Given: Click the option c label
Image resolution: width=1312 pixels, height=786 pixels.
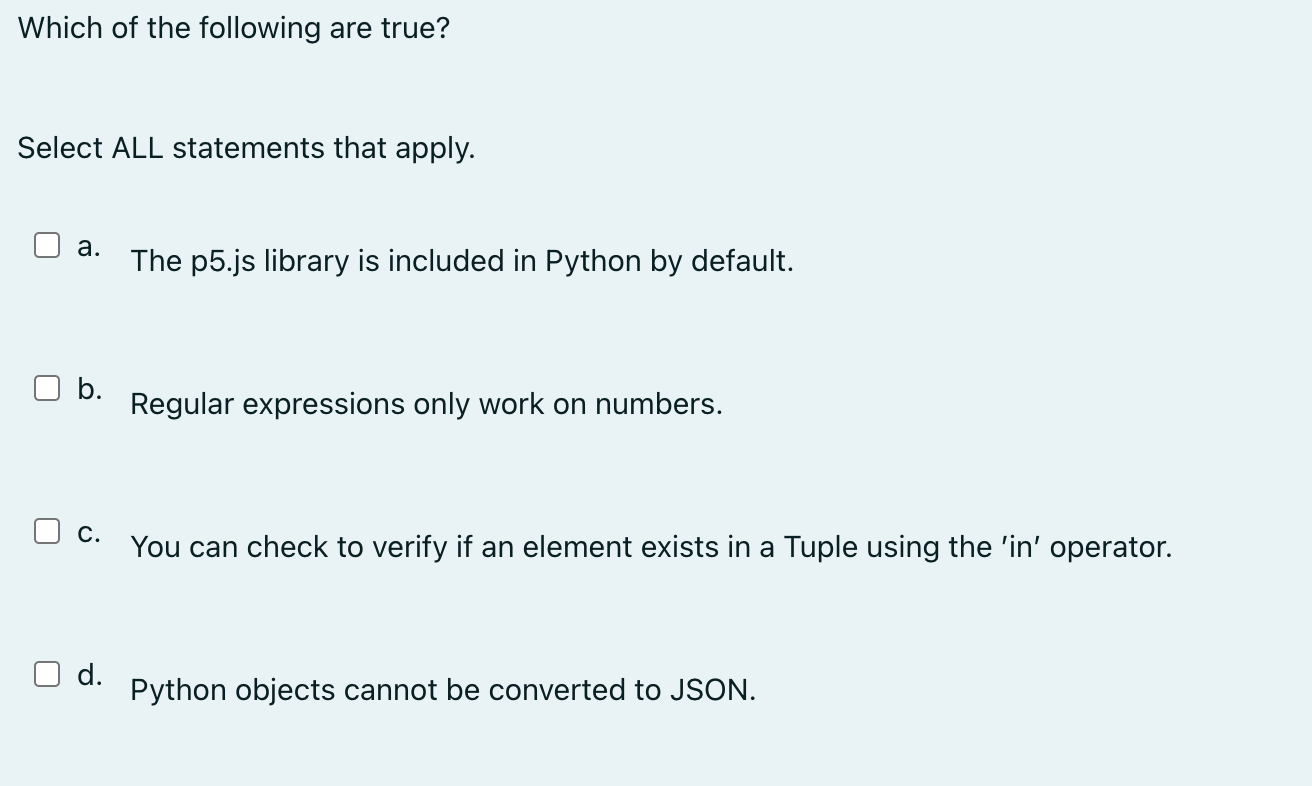Looking at the screenshot, I should [x=90, y=531].
